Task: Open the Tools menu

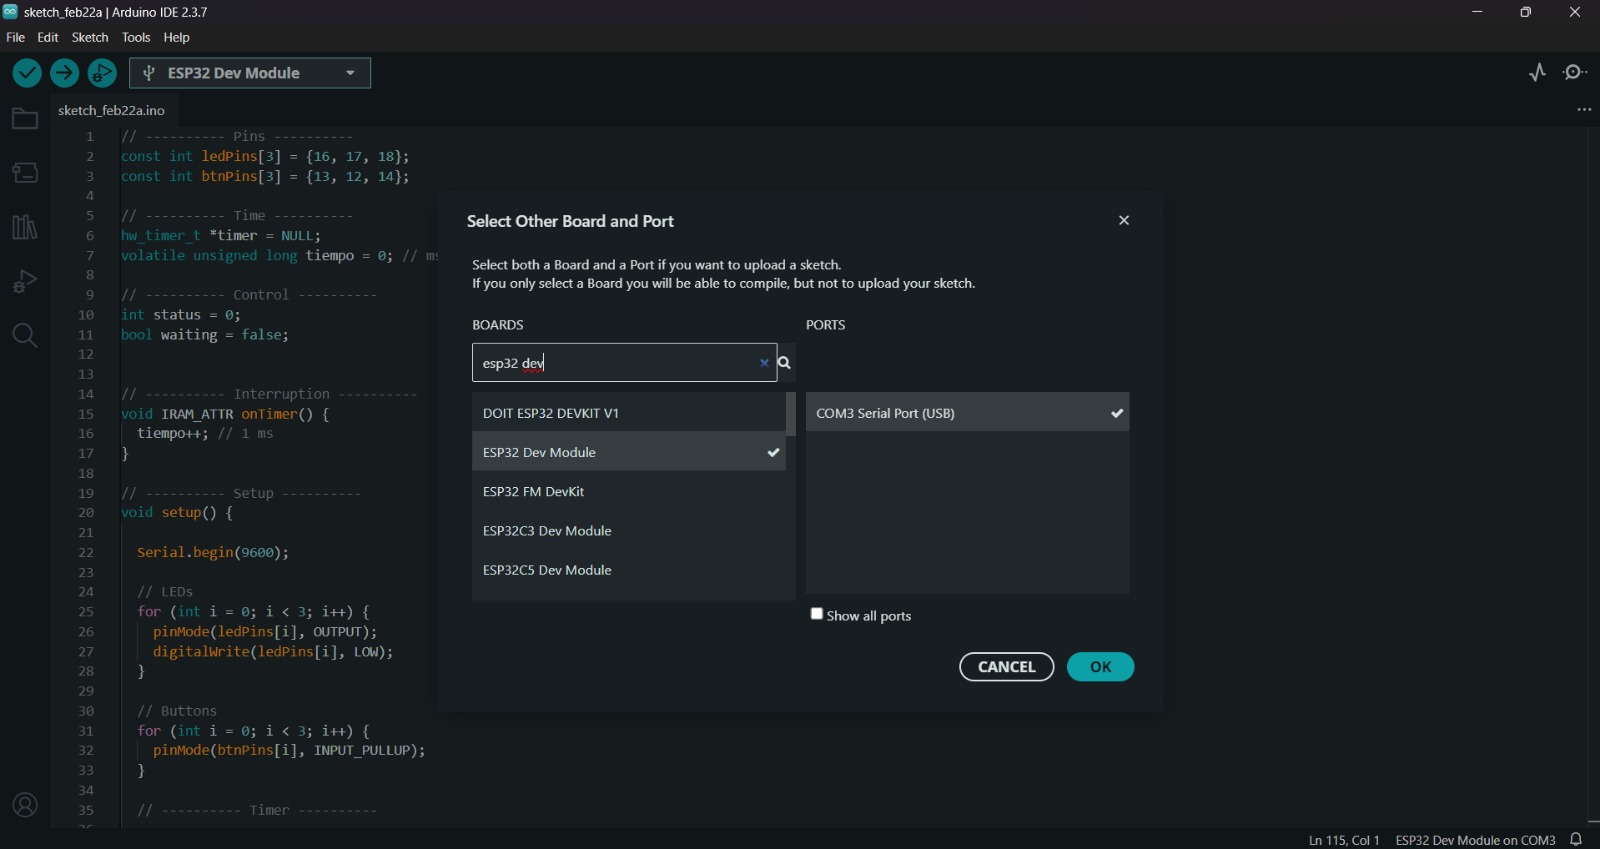Action: click(x=136, y=38)
